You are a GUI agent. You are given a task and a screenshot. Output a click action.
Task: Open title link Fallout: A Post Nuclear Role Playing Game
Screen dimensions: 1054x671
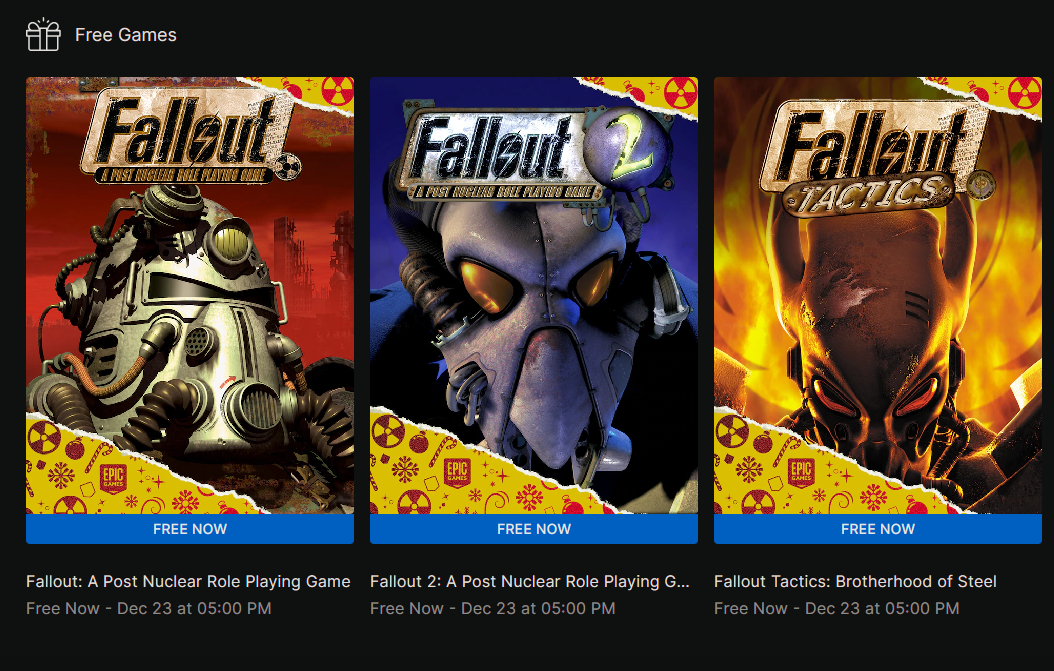(188, 582)
